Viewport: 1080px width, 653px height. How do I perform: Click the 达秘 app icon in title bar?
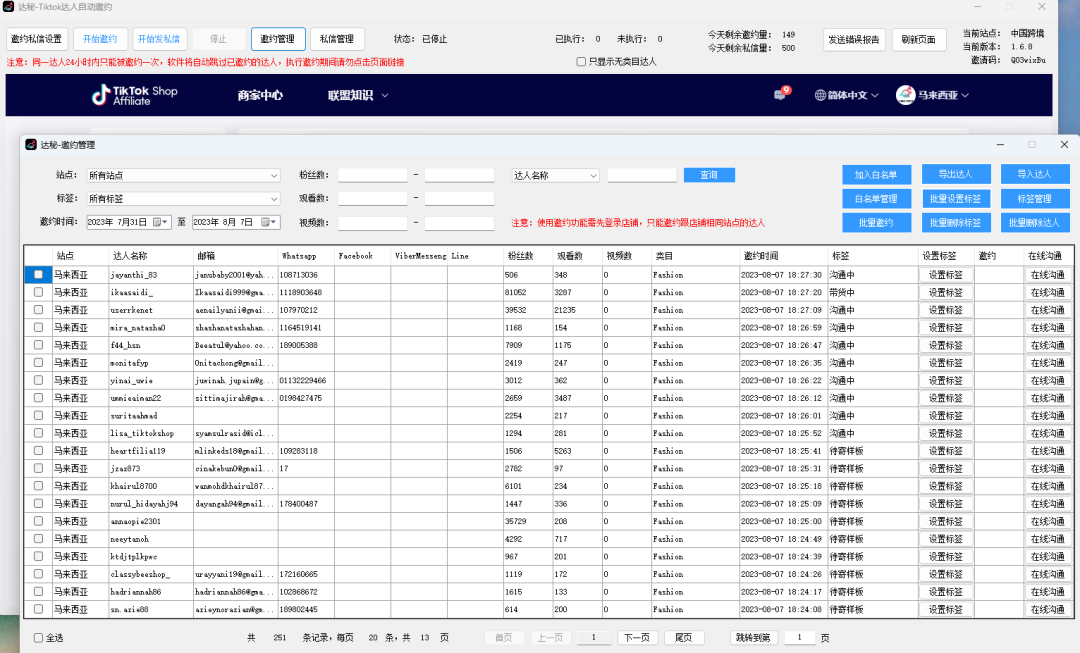[9, 8]
